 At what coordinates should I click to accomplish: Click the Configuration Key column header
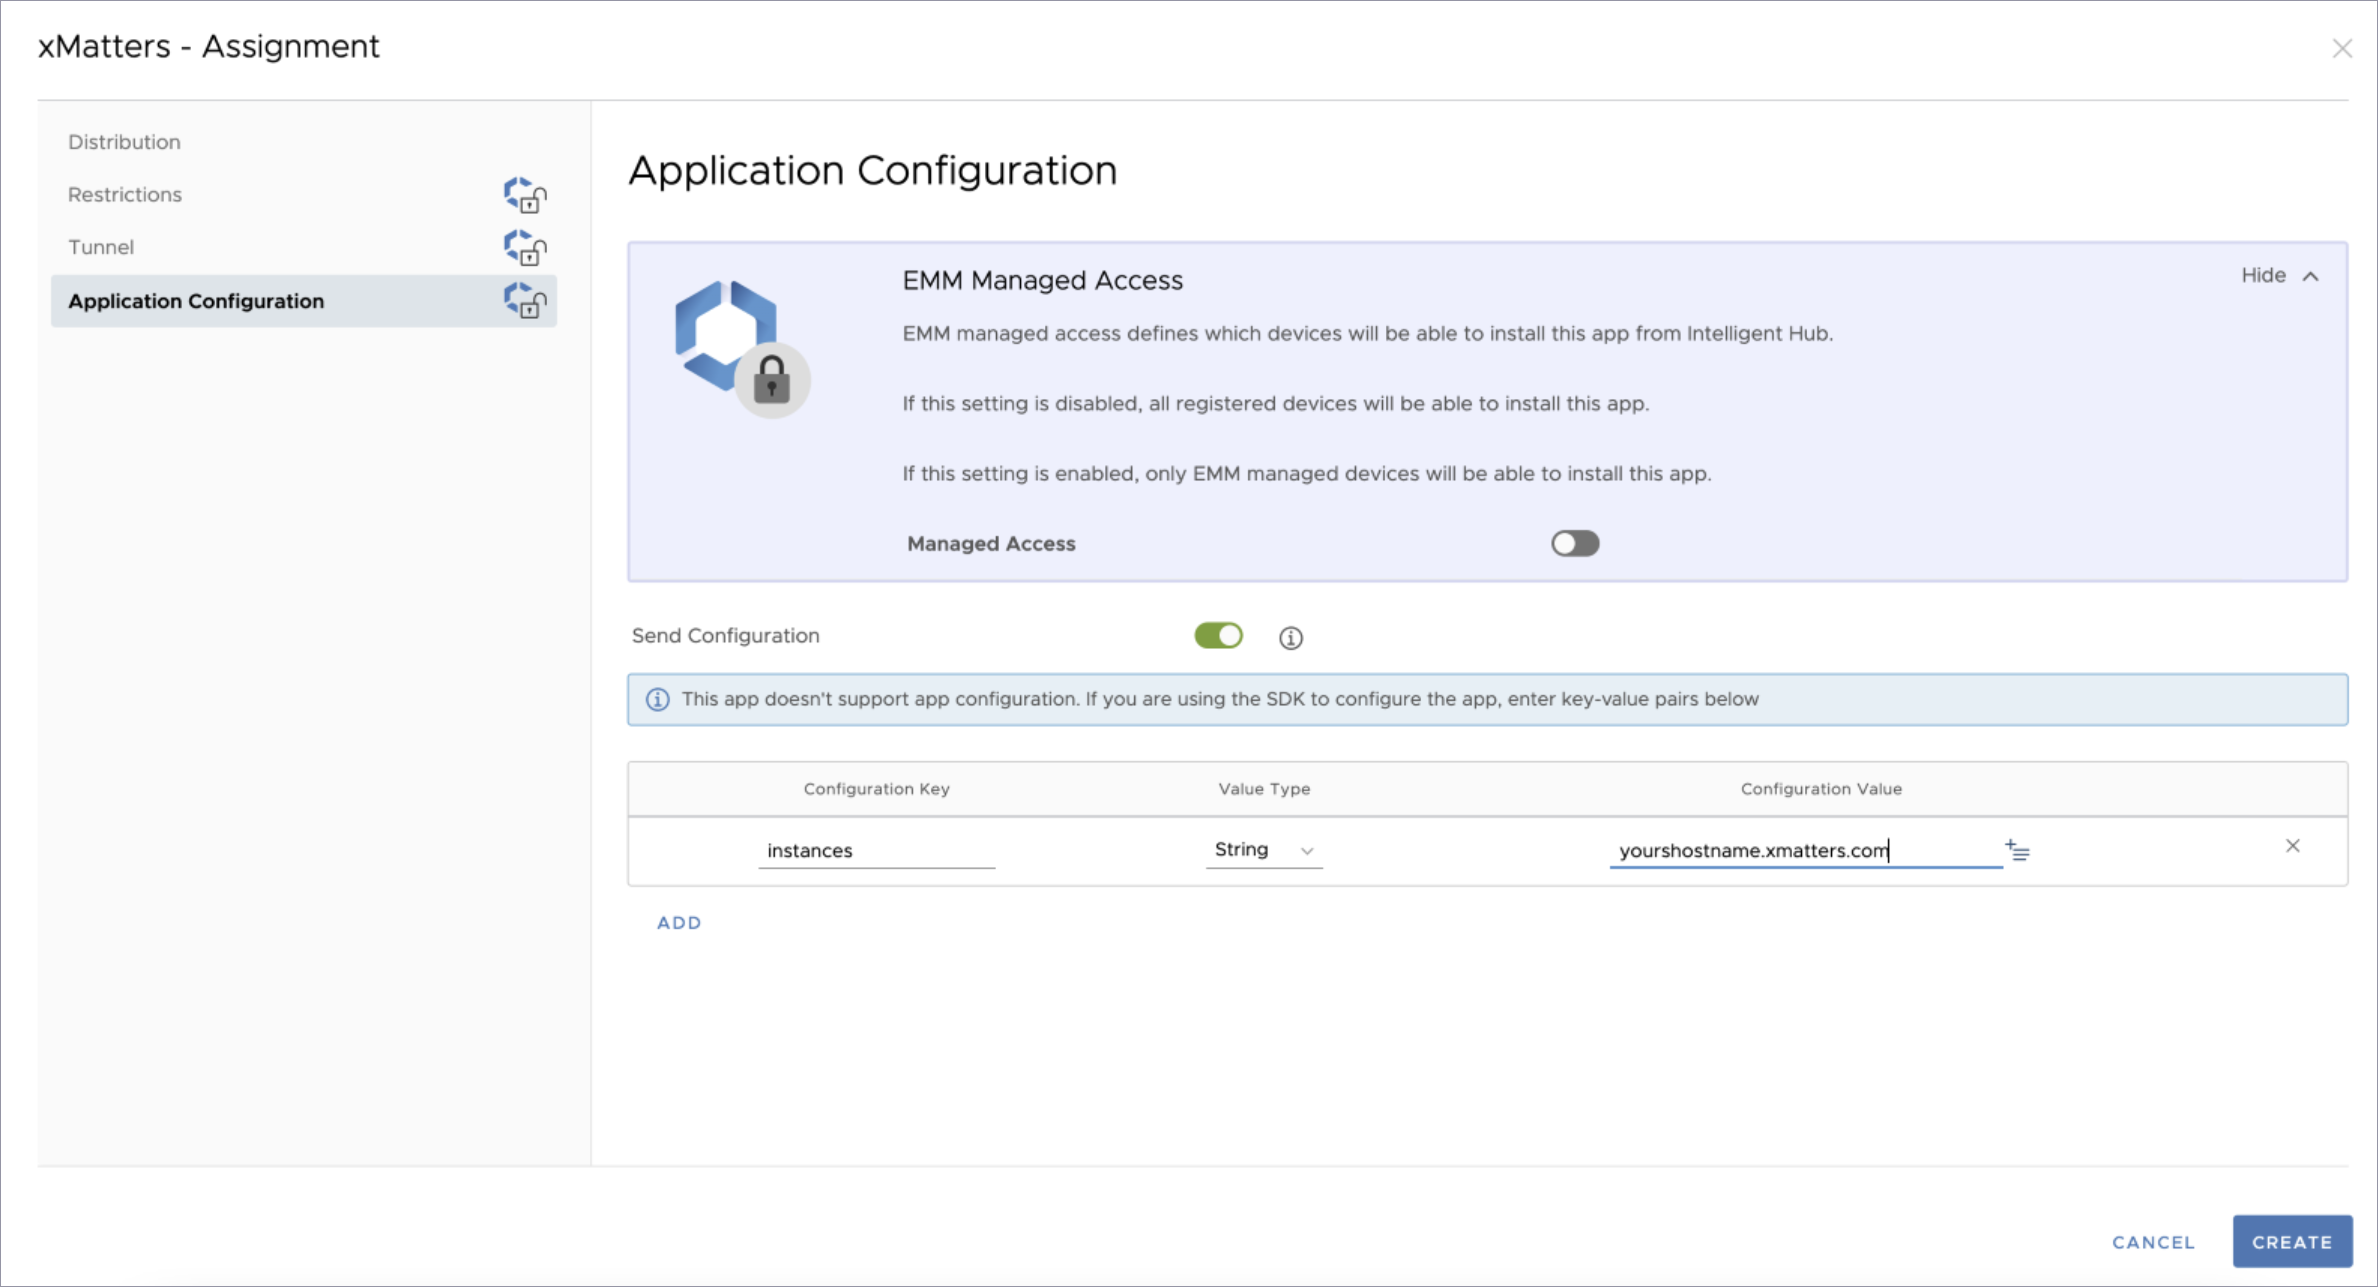(x=876, y=789)
